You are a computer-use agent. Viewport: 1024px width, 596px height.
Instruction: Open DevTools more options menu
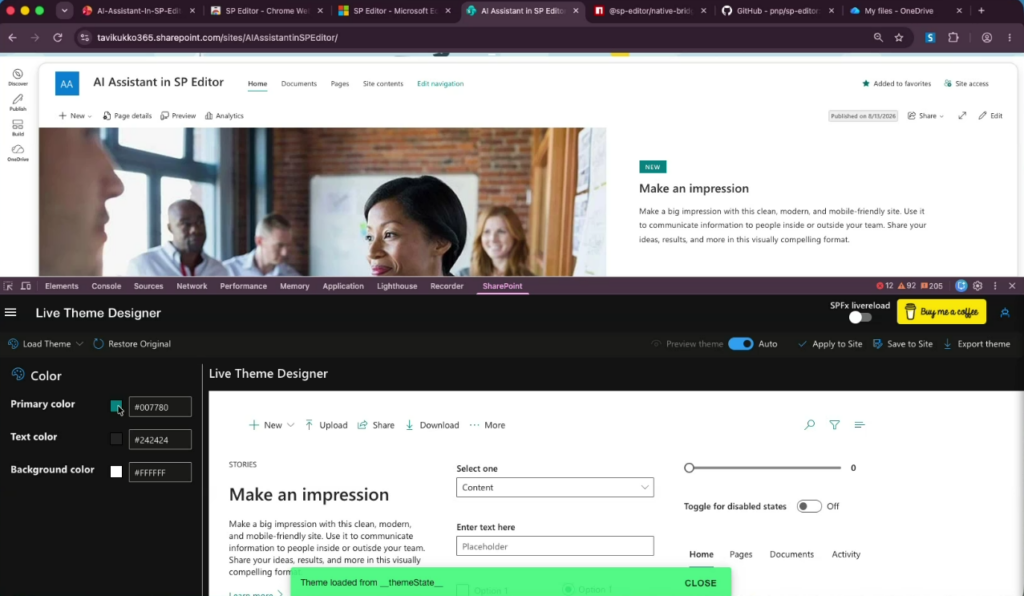[995, 286]
